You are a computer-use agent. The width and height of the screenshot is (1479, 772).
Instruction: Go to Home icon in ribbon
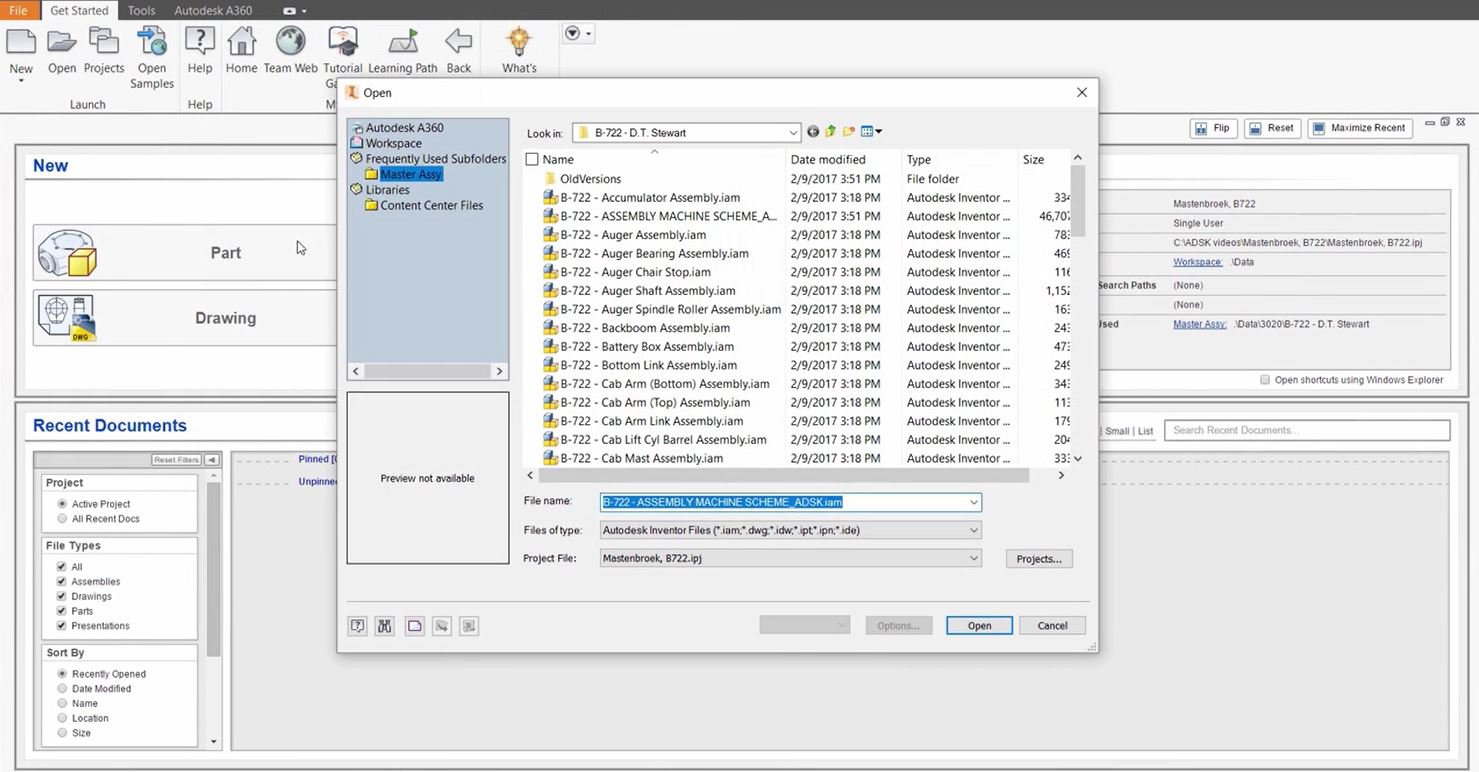tap(241, 42)
